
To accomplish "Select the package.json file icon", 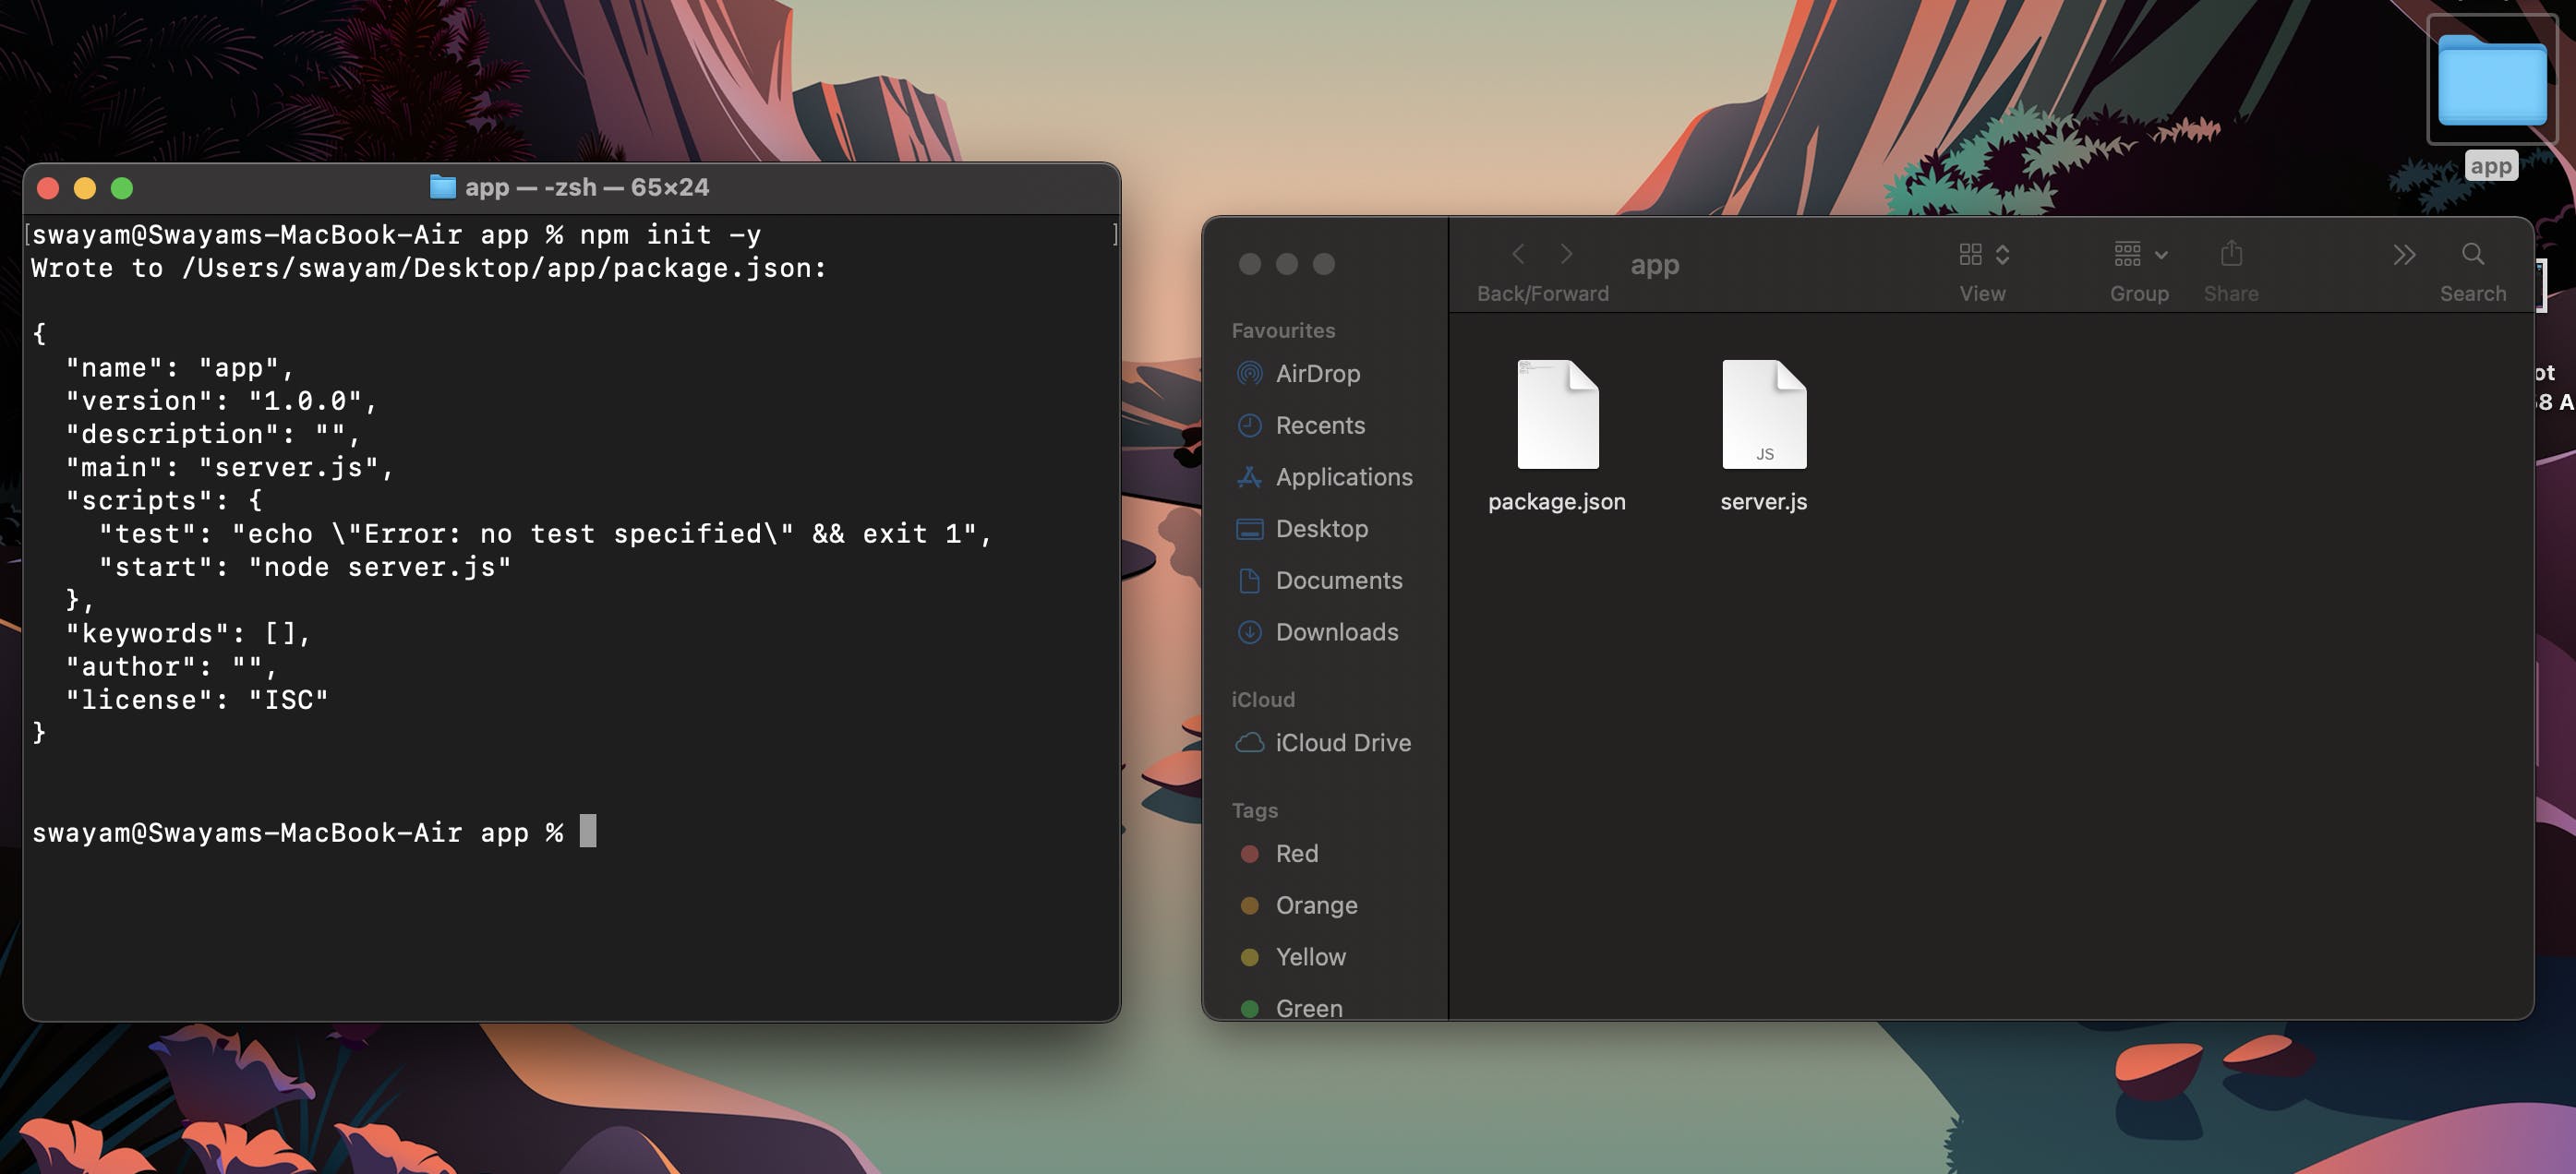I will click(1557, 414).
